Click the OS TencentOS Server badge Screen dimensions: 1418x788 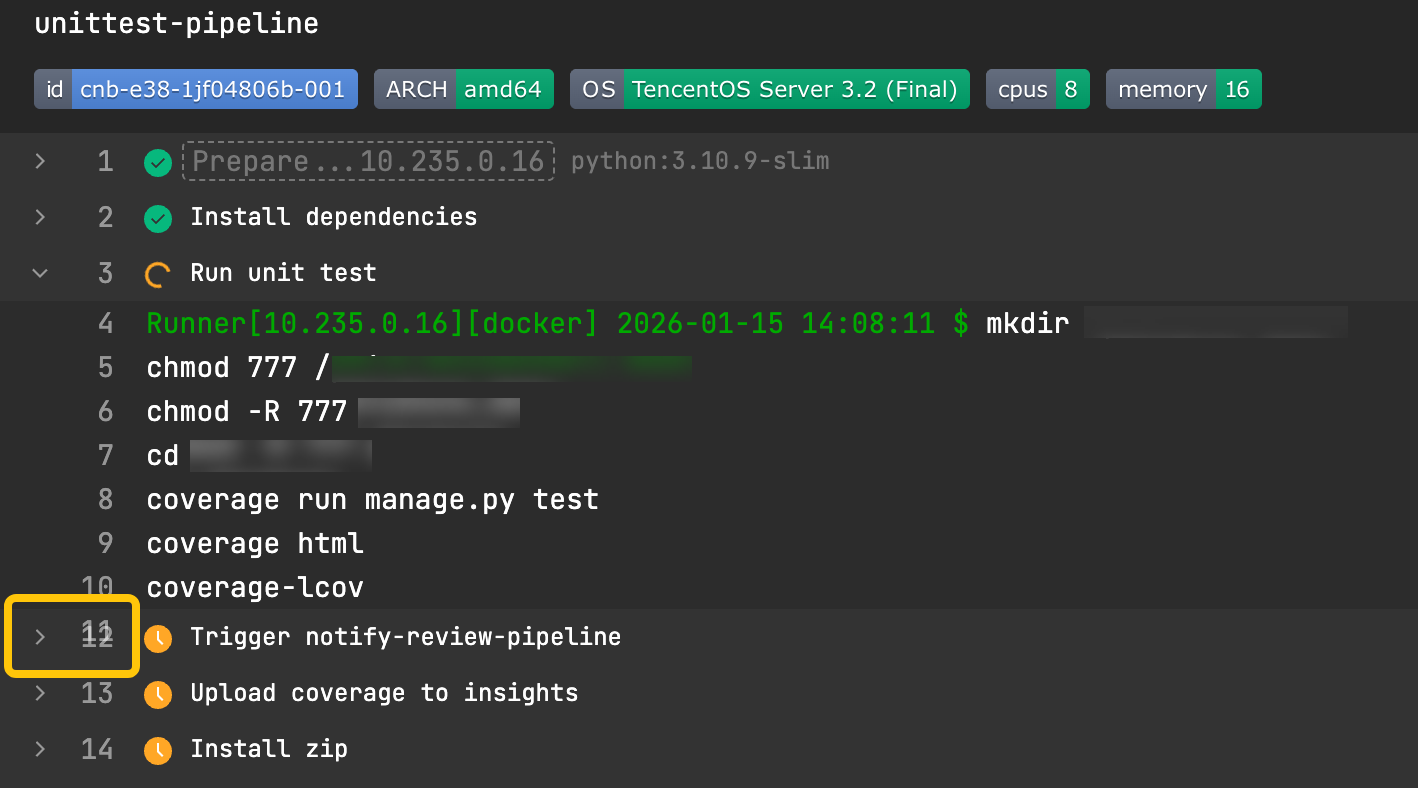(x=769, y=89)
